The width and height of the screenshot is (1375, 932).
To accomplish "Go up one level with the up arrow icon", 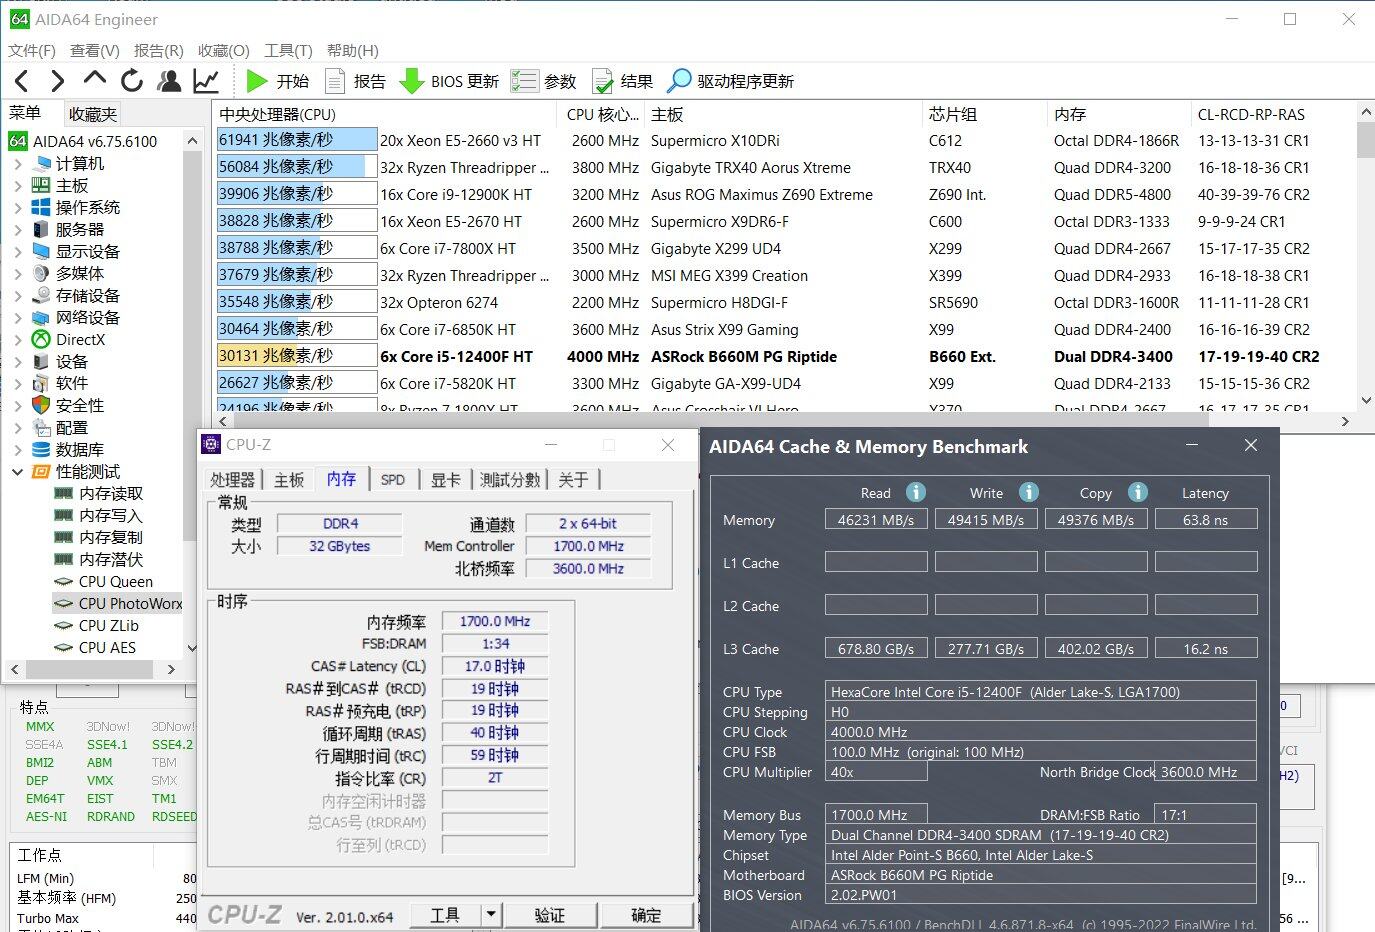I will pos(95,79).
